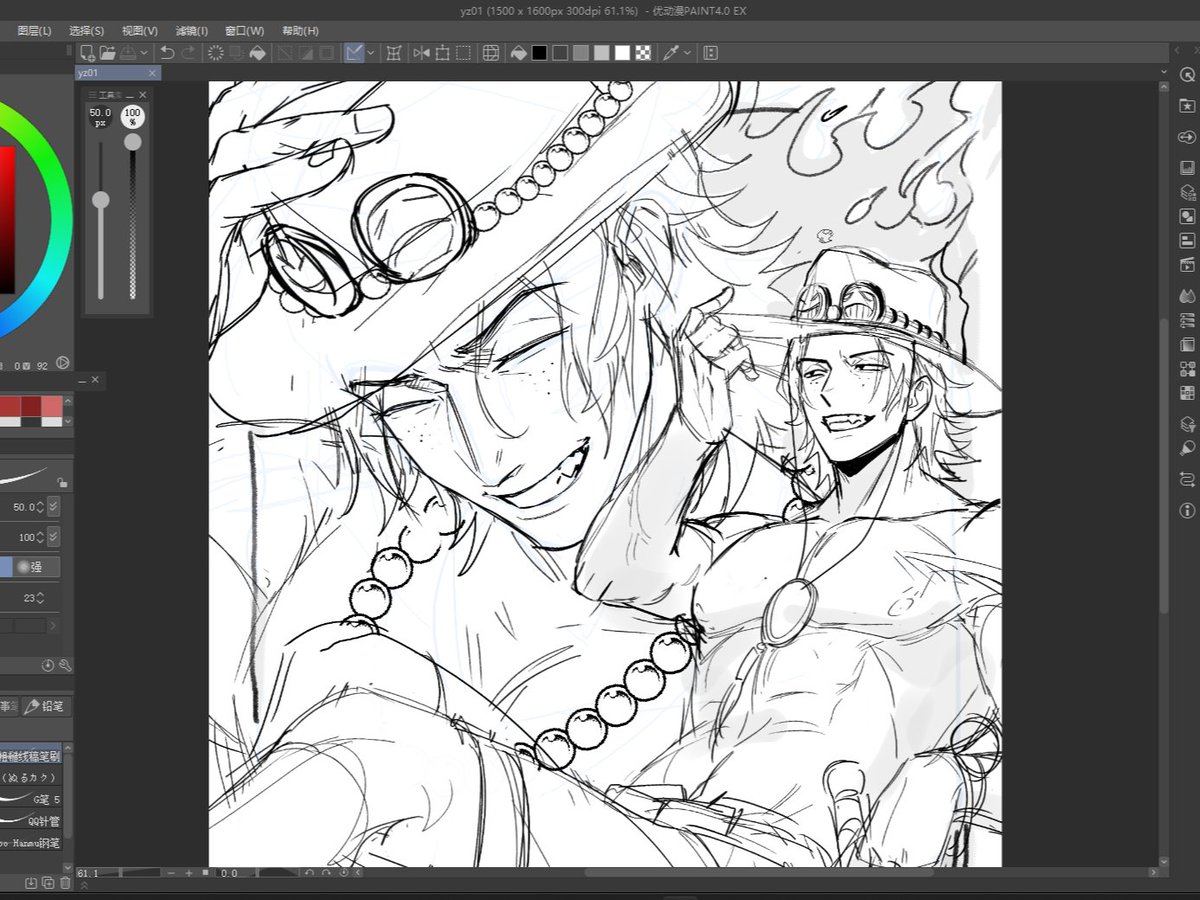Expand the double chevron below the zoom value
The height and width of the screenshot is (900, 1200).
click(84, 886)
